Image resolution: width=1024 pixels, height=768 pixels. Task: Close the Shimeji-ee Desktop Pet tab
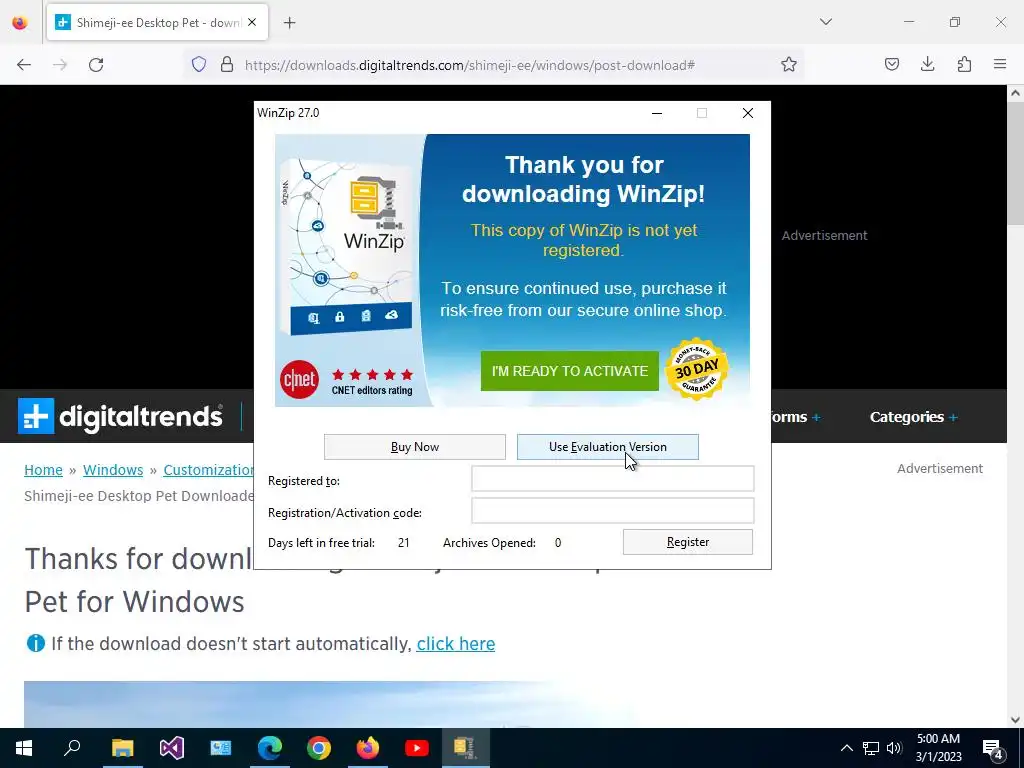[252, 22]
